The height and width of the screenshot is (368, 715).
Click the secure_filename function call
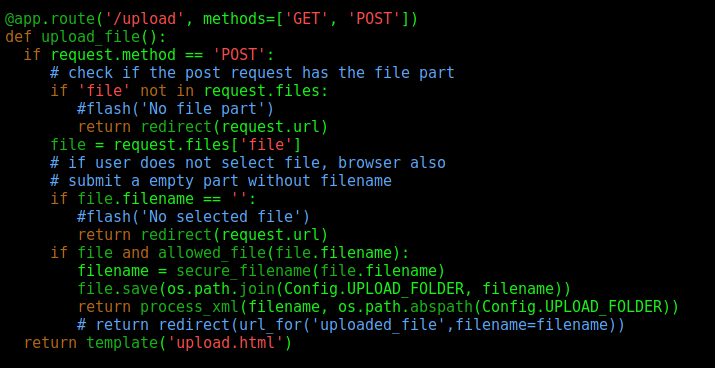click(x=311, y=271)
